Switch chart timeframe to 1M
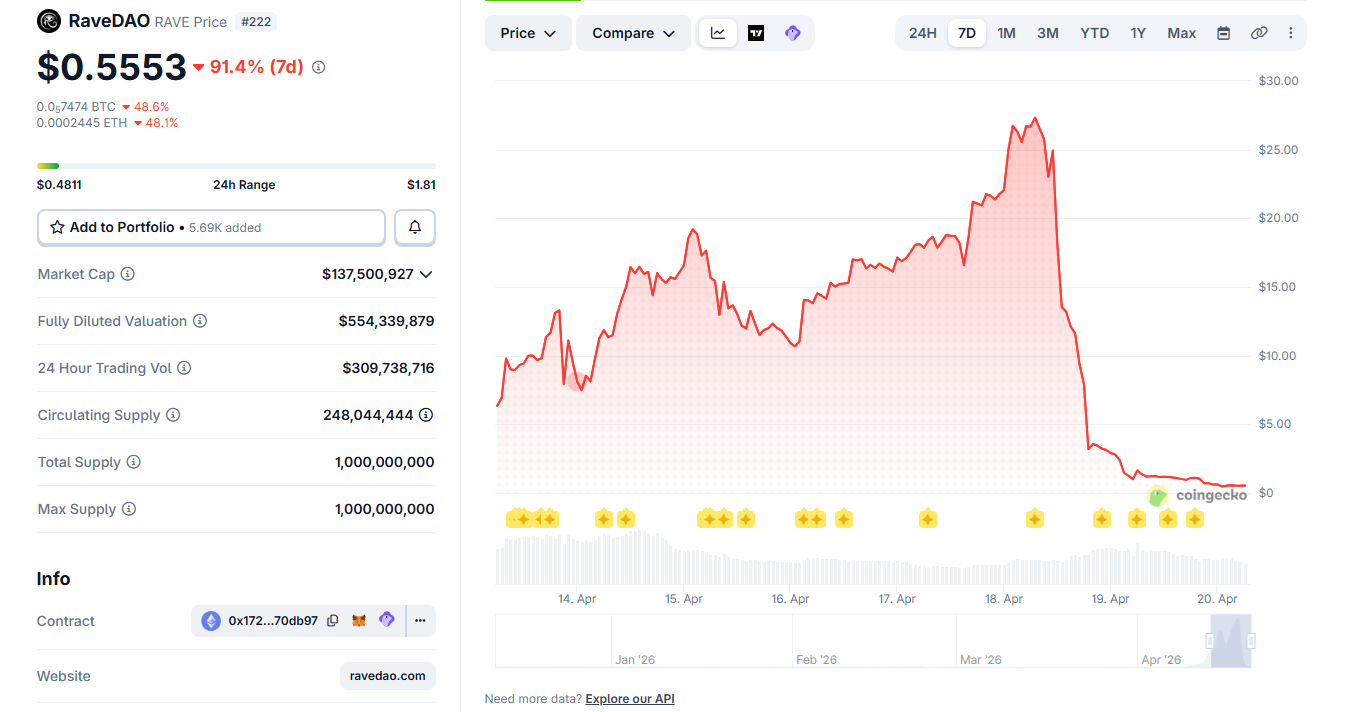The width and height of the screenshot is (1369, 712). pyautogui.click(x=1006, y=32)
